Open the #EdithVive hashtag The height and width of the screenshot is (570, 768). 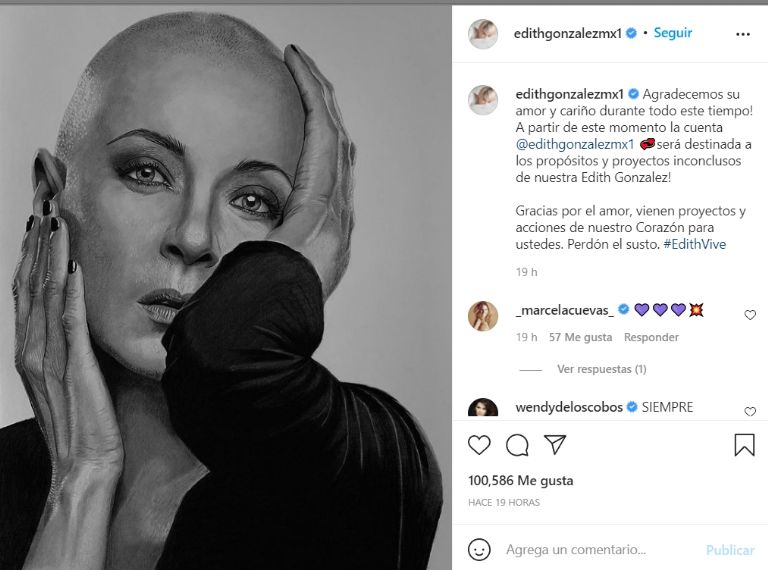coord(695,244)
